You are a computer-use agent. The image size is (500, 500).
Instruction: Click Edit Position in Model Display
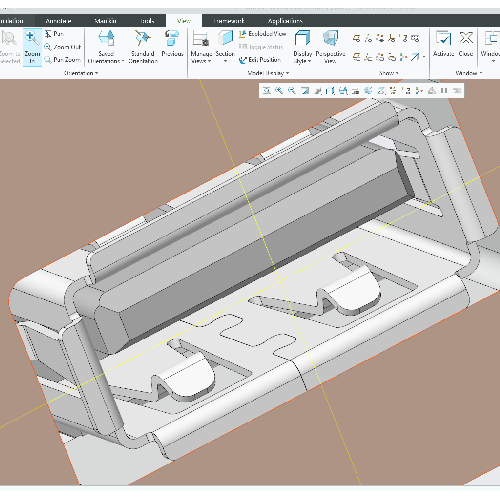(x=260, y=60)
